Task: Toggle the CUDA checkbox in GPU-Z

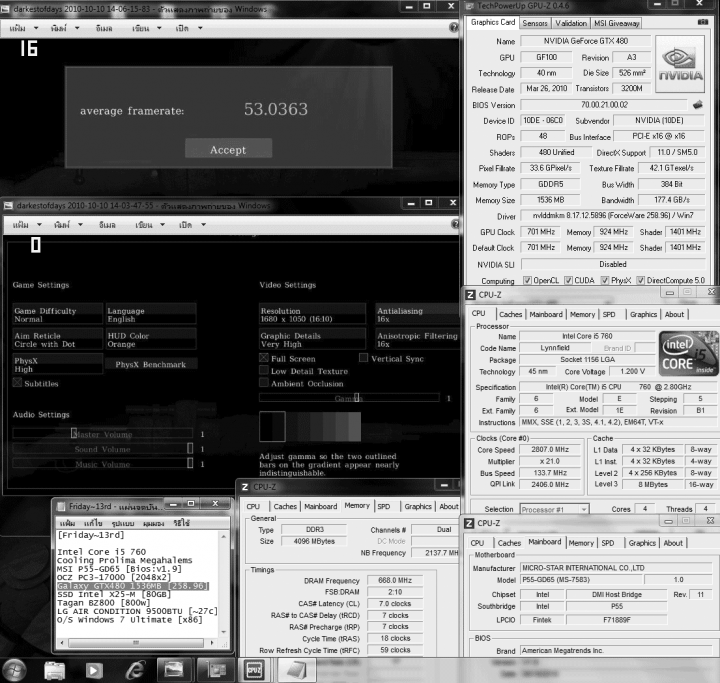Action: pyautogui.click(x=568, y=280)
